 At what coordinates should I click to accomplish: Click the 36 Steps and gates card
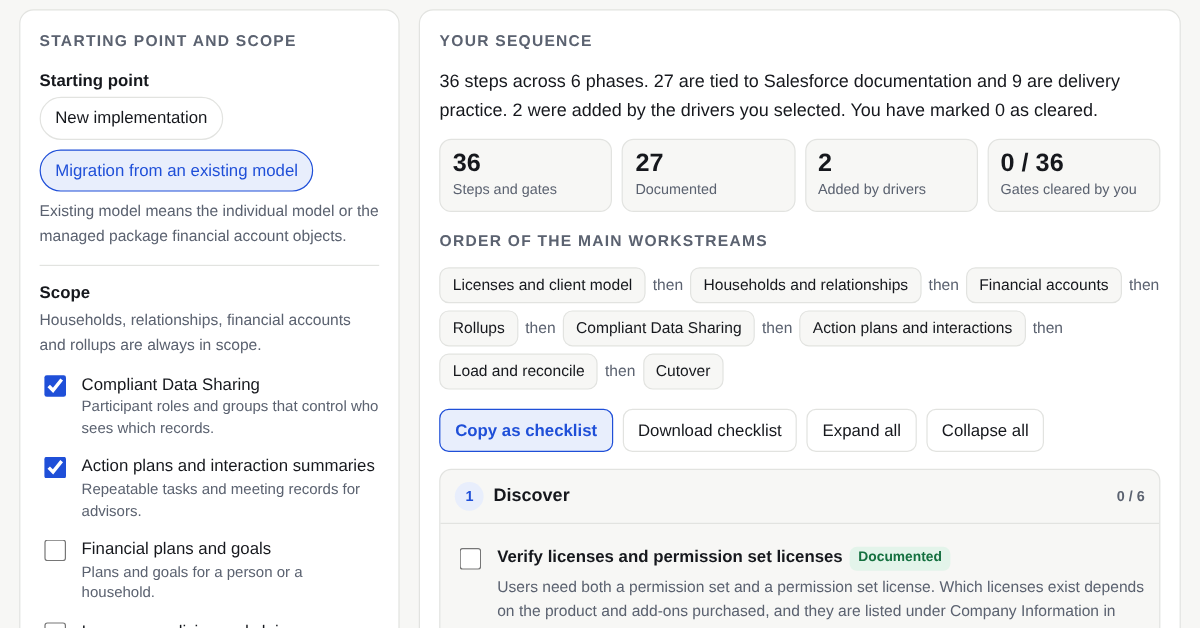coord(526,175)
